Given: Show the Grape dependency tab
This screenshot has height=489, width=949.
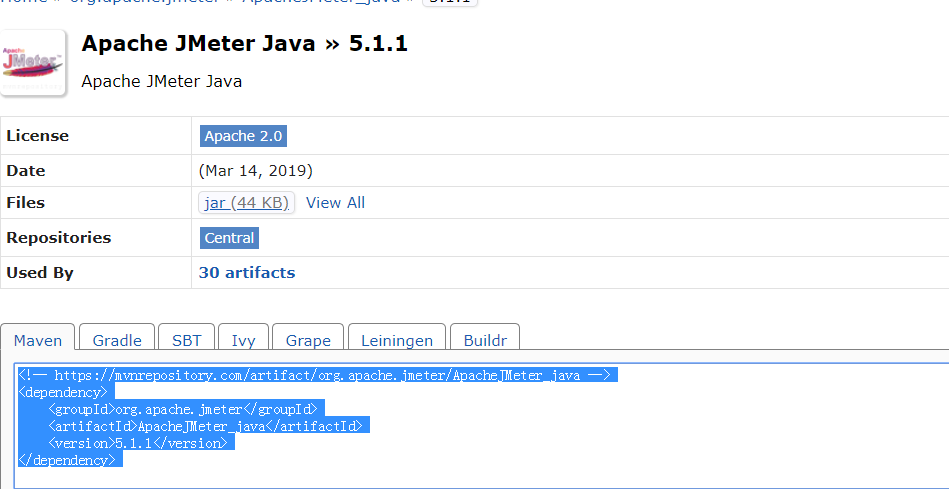Looking at the screenshot, I should (x=308, y=340).
